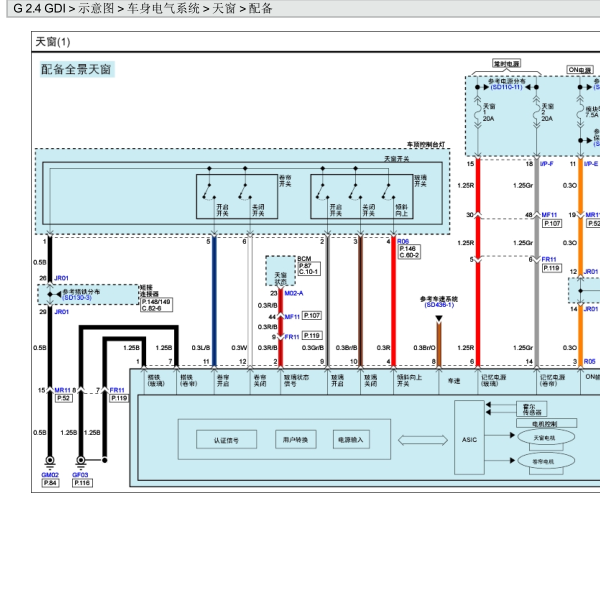
Task: Click the 天窗 2 20A fuse symbol
Action: (x=536, y=112)
